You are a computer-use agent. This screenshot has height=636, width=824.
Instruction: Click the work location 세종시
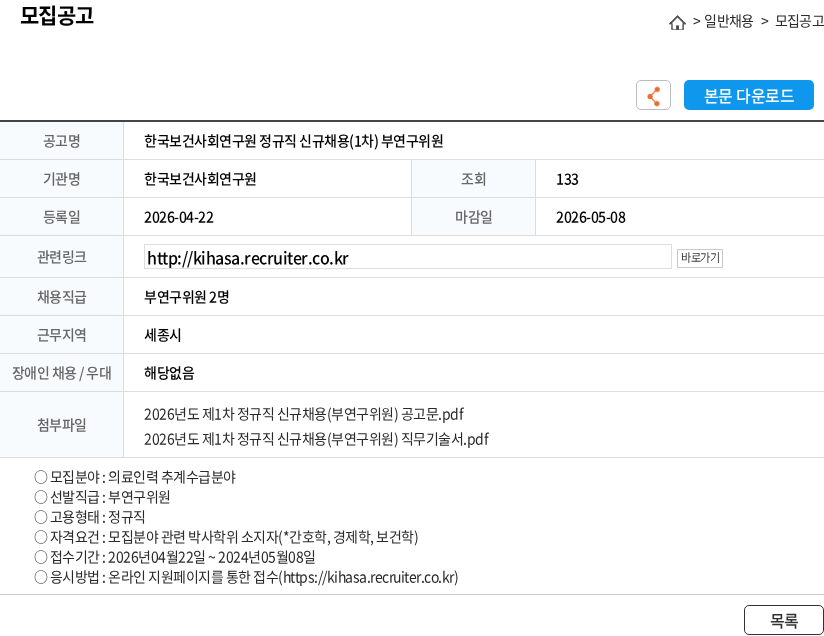(x=162, y=335)
